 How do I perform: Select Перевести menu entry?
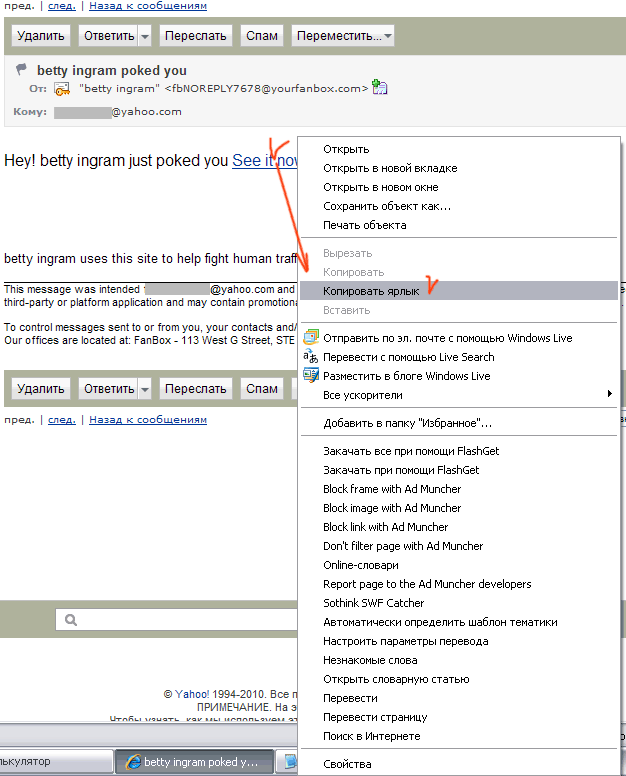point(459,698)
